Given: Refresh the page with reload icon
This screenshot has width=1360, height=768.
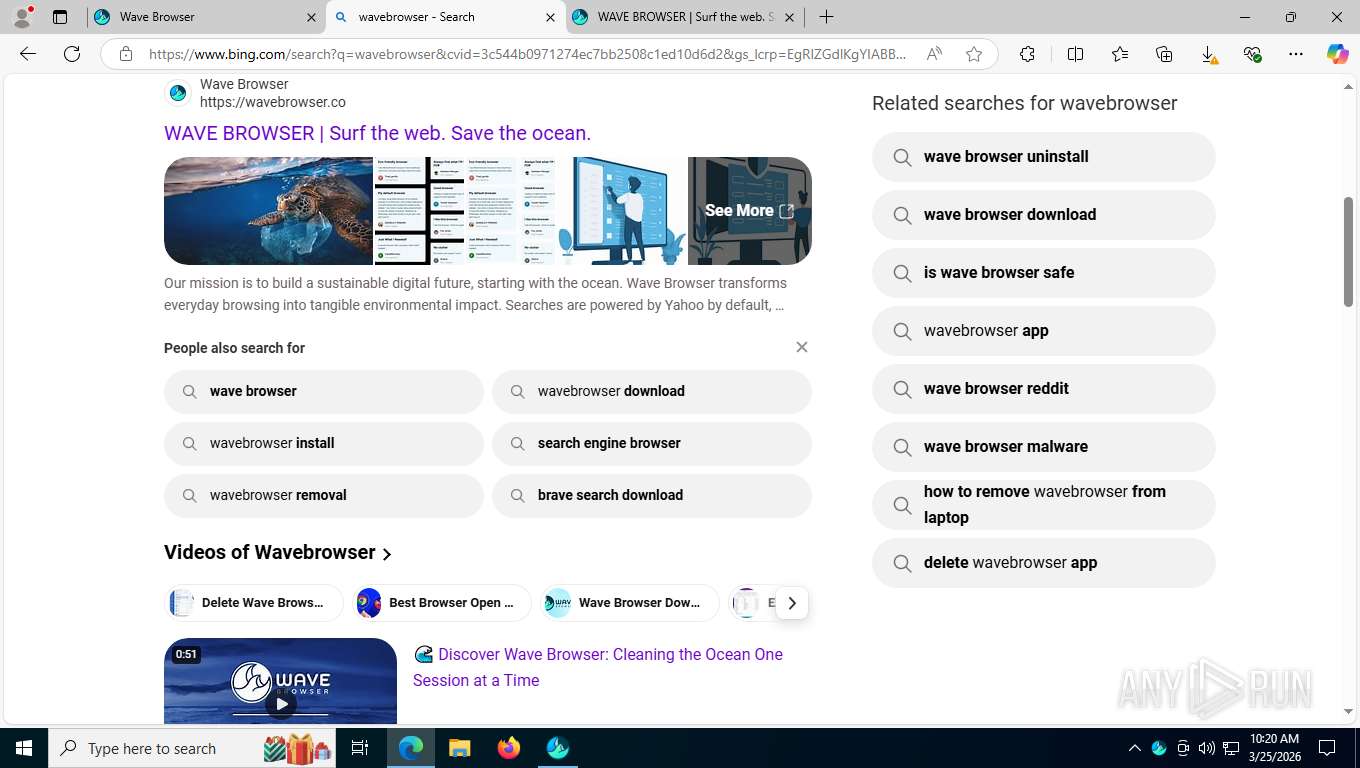Looking at the screenshot, I should tap(72, 54).
